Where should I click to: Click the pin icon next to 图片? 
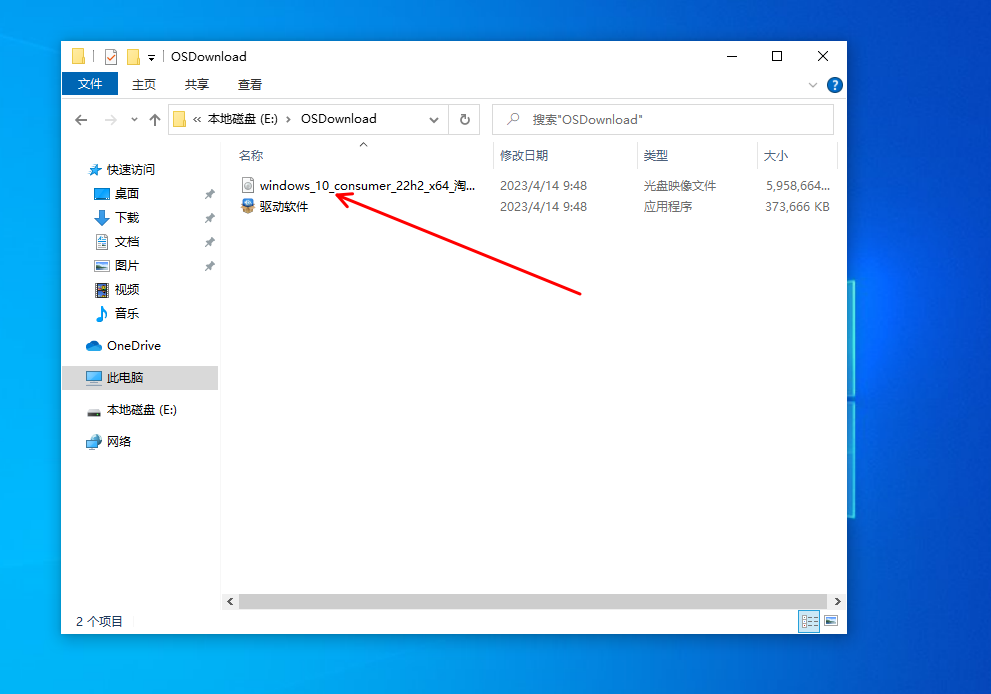pyautogui.click(x=209, y=266)
